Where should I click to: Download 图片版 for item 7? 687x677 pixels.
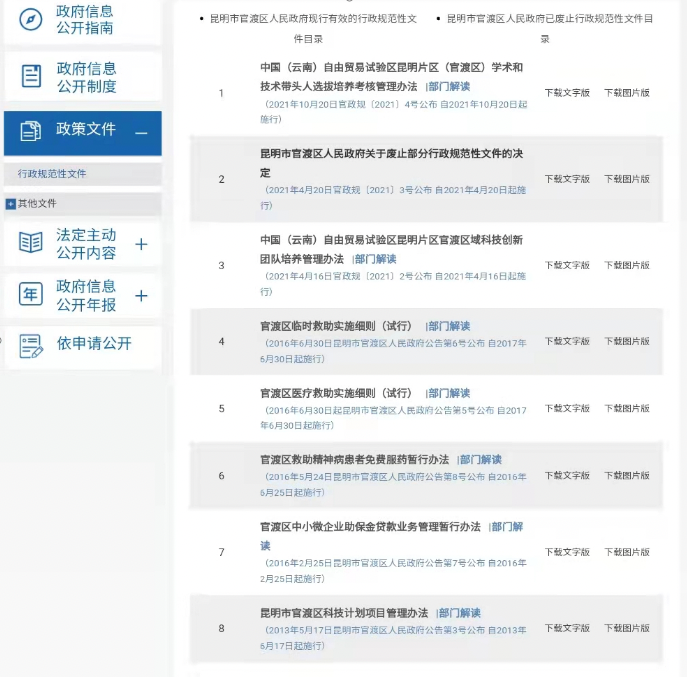(x=627, y=552)
